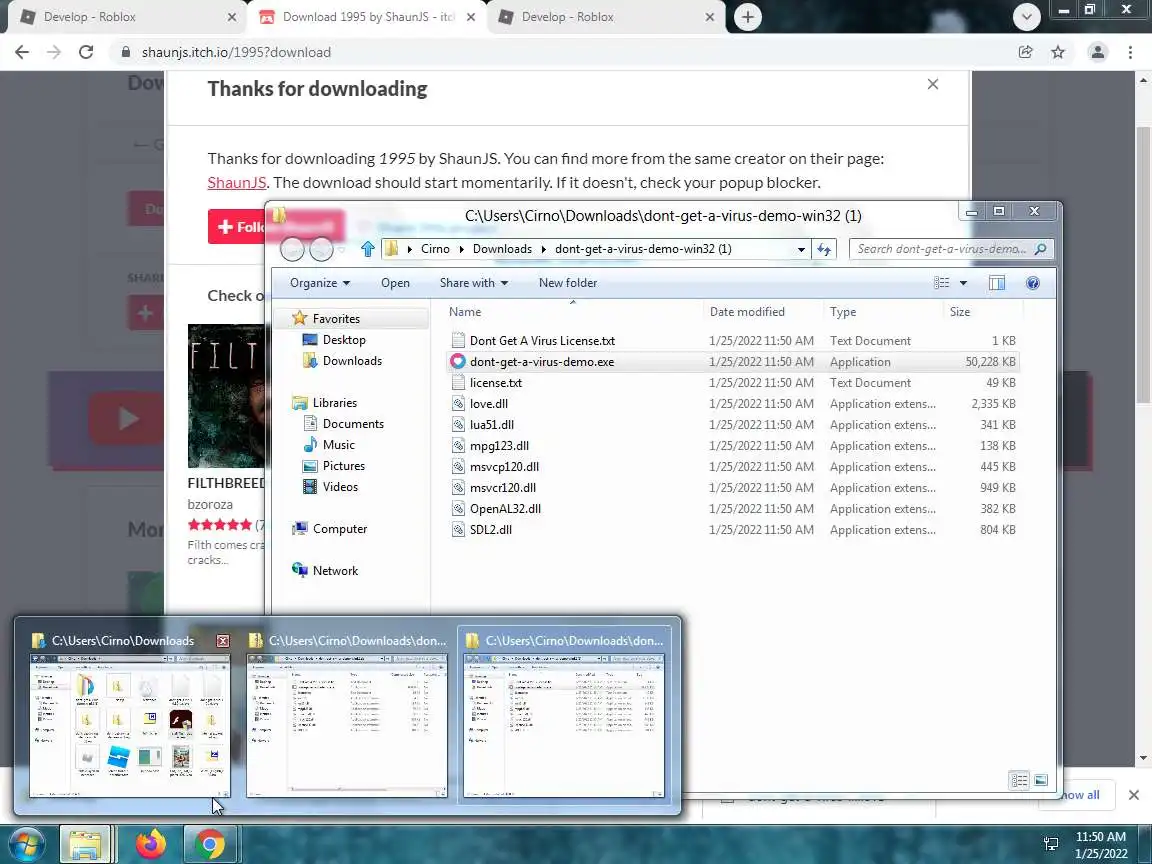Select Computer in navigation pane
The width and height of the screenshot is (1152, 864).
(x=329, y=529)
